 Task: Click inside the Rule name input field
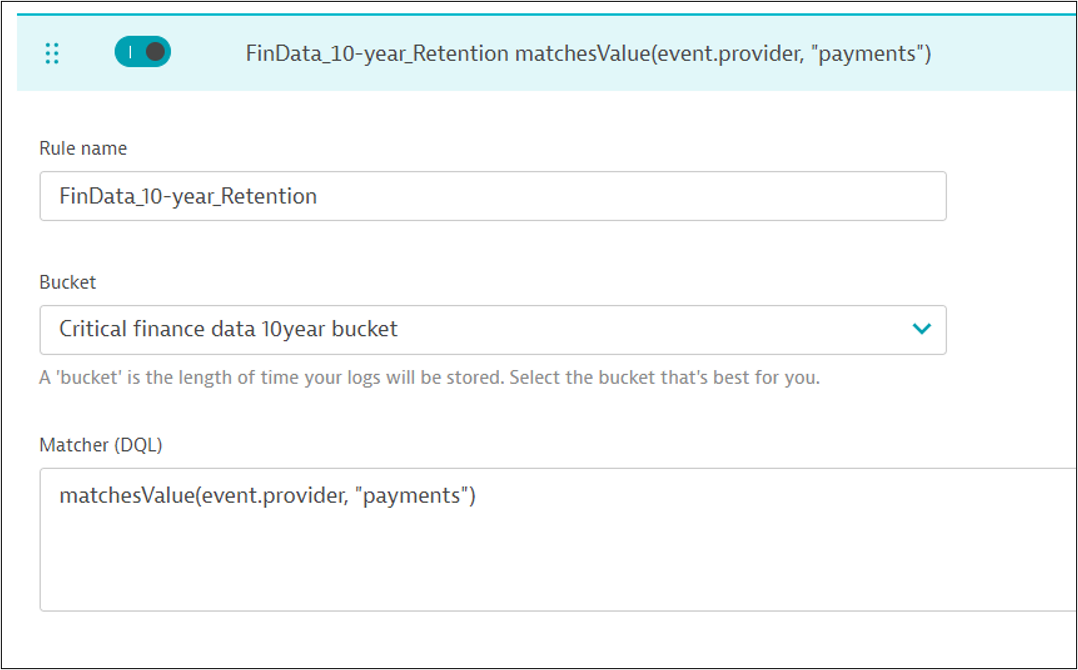point(492,196)
